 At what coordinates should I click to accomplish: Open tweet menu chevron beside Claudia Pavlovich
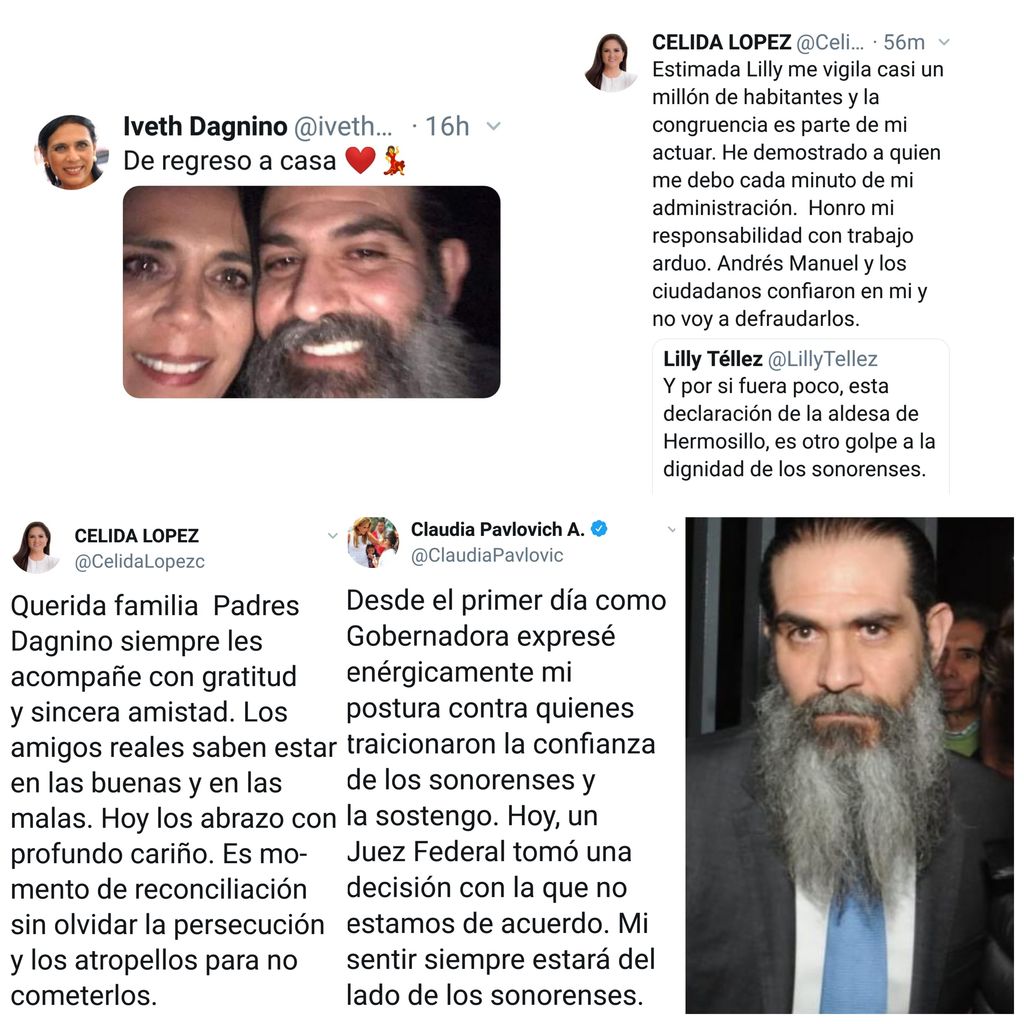click(x=671, y=530)
